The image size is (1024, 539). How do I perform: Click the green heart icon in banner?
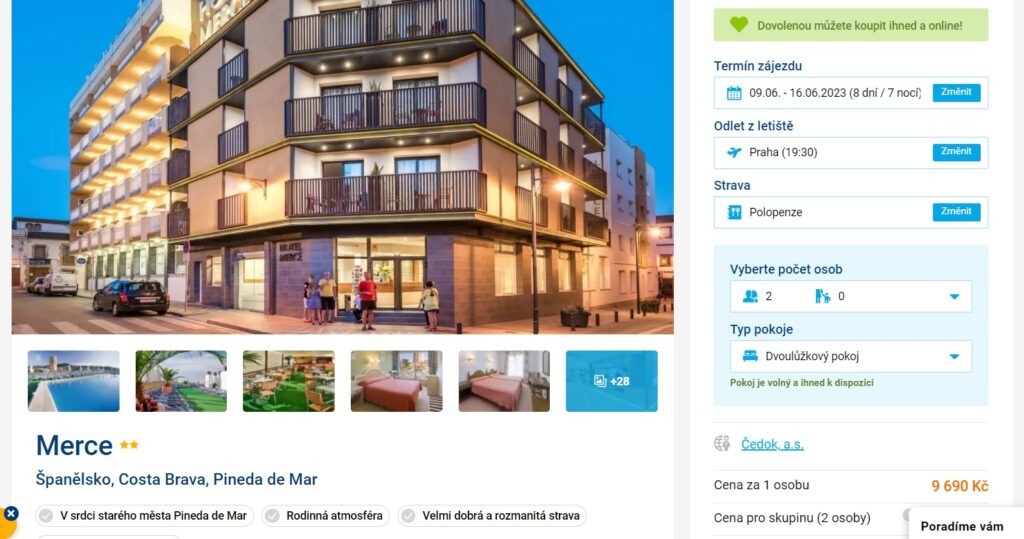tap(739, 25)
